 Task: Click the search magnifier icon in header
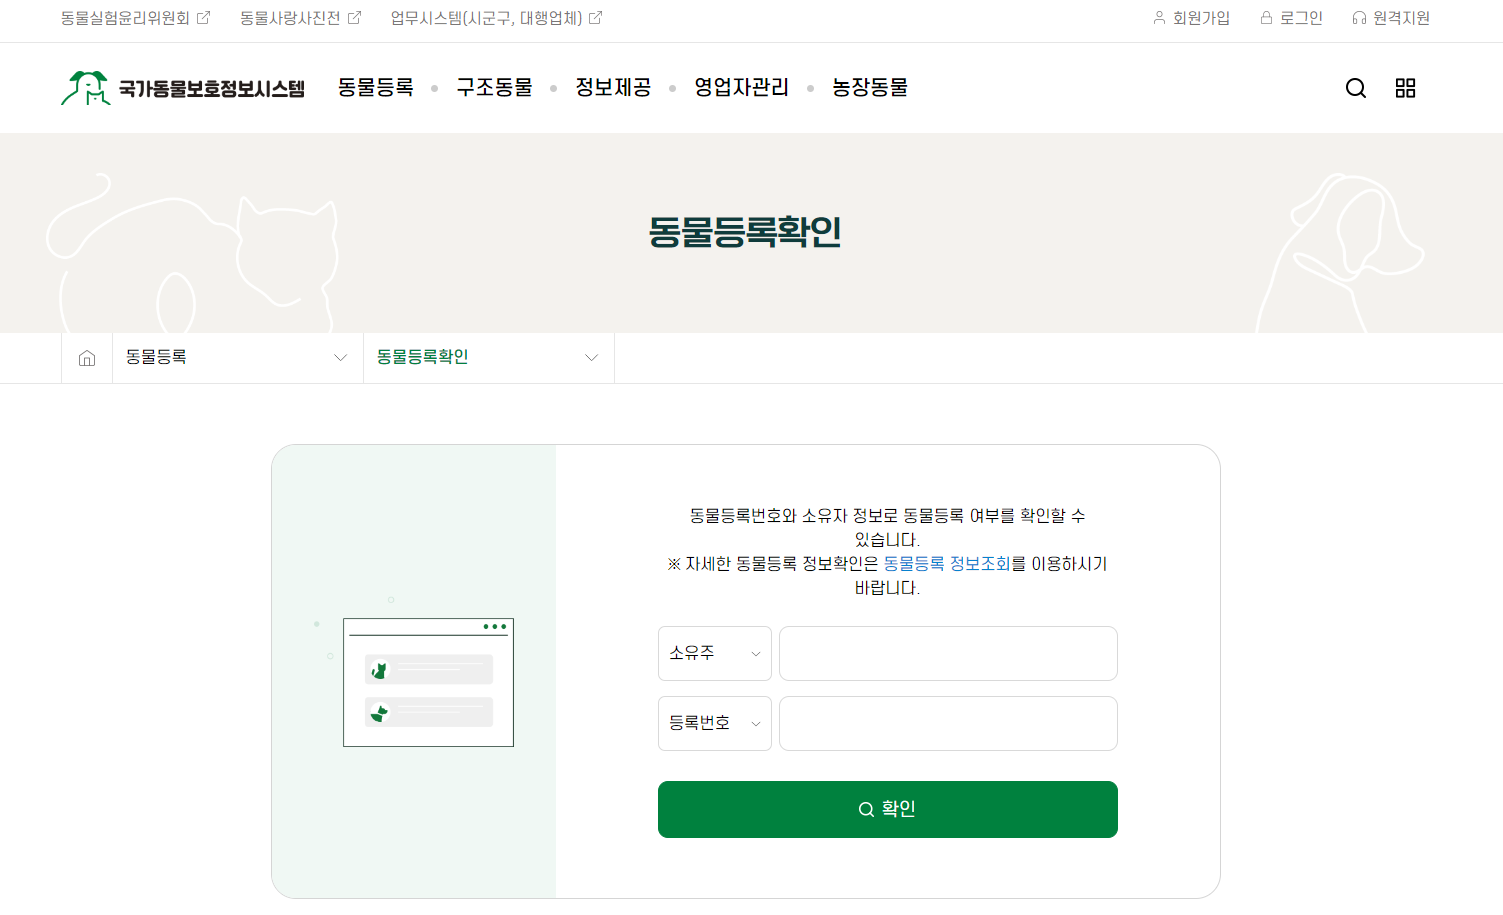[x=1355, y=88]
